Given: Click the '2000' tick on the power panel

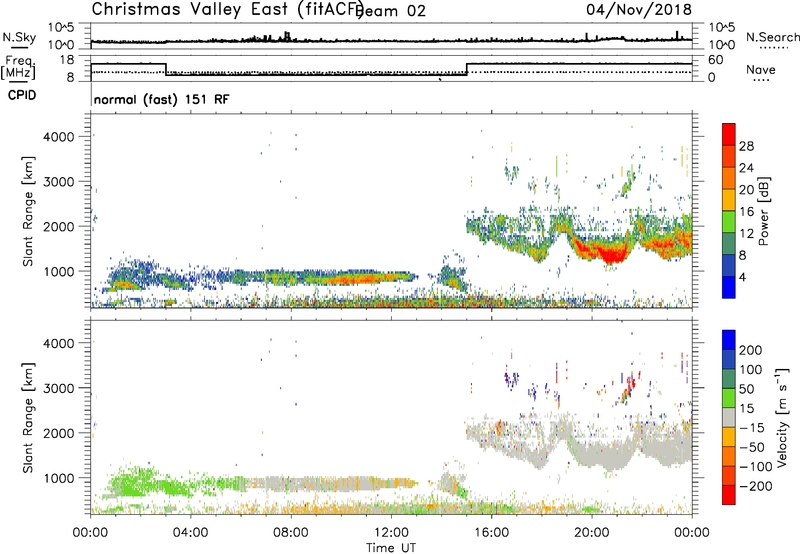Looking at the screenshot, I should click(58, 226).
